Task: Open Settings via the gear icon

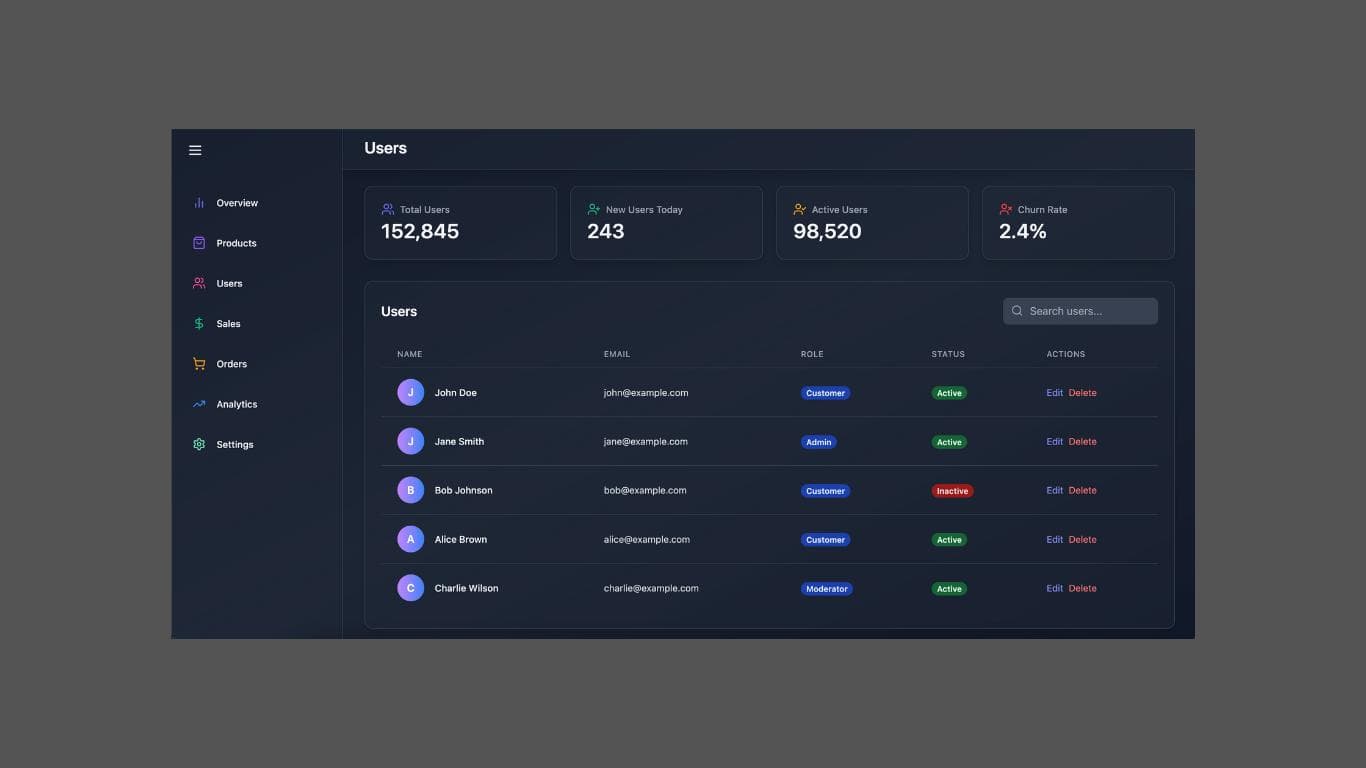Action: pyautogui.click(x=199, y=444)
